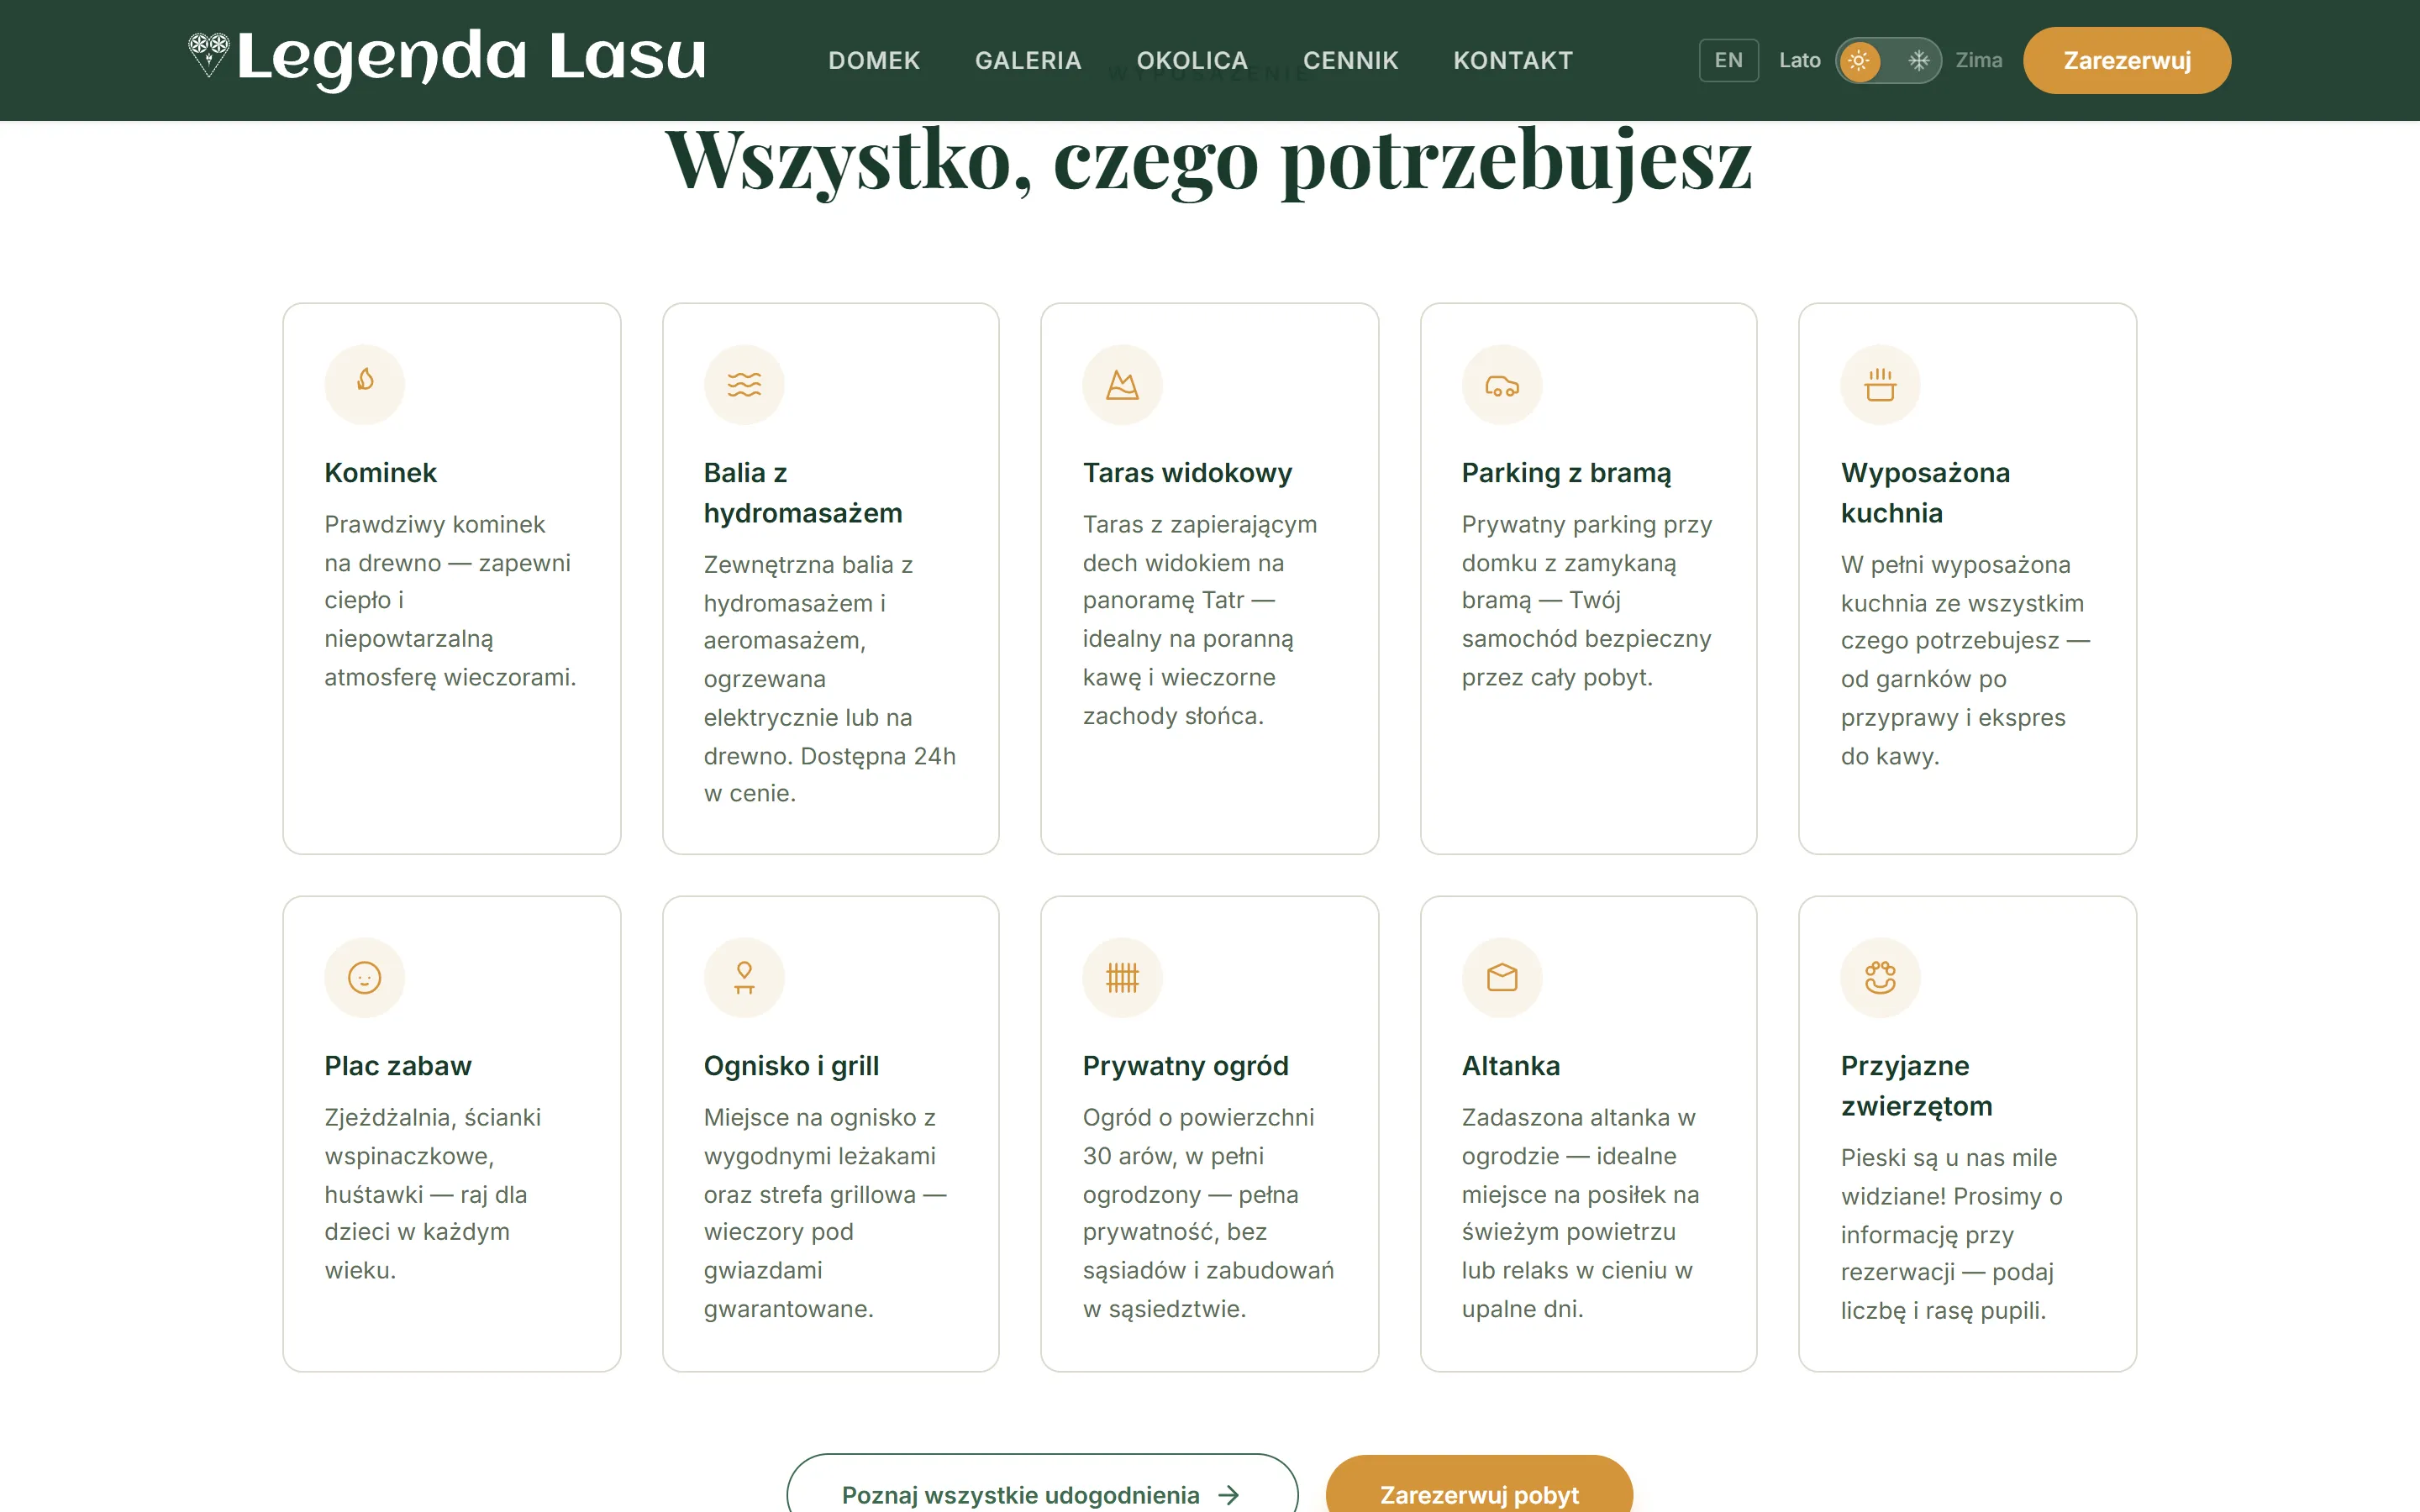Toggle the Lato/Zima season switch
This screenshot has width=2420, height=1512.
point(1888,60)
